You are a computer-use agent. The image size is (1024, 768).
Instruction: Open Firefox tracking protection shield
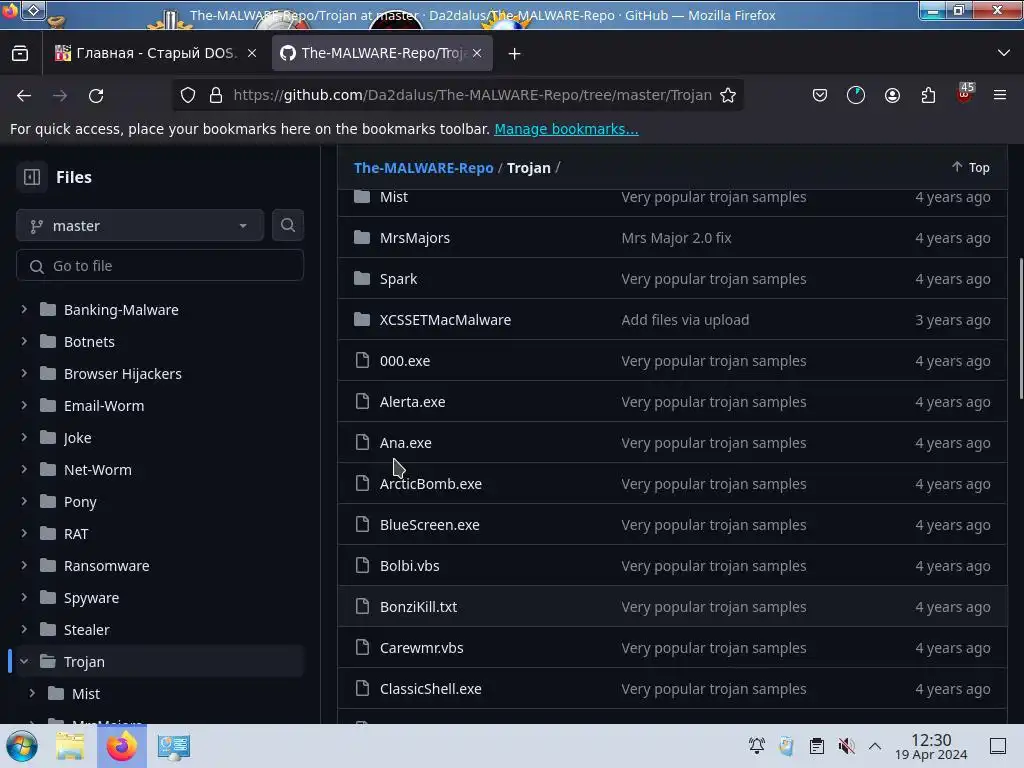tap(188, 95)
